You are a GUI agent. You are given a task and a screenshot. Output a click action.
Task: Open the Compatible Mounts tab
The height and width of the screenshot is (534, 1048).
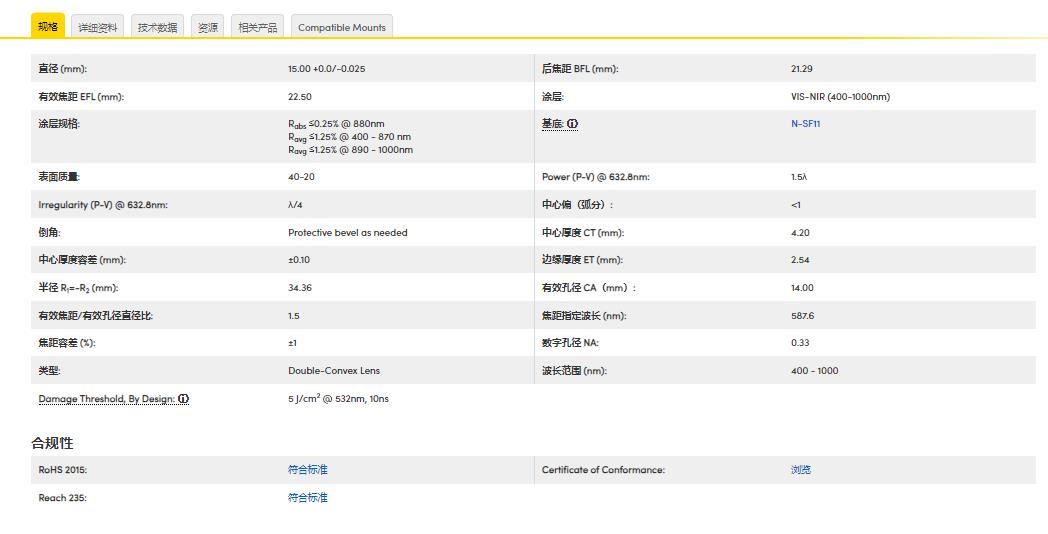click(341, 27)
